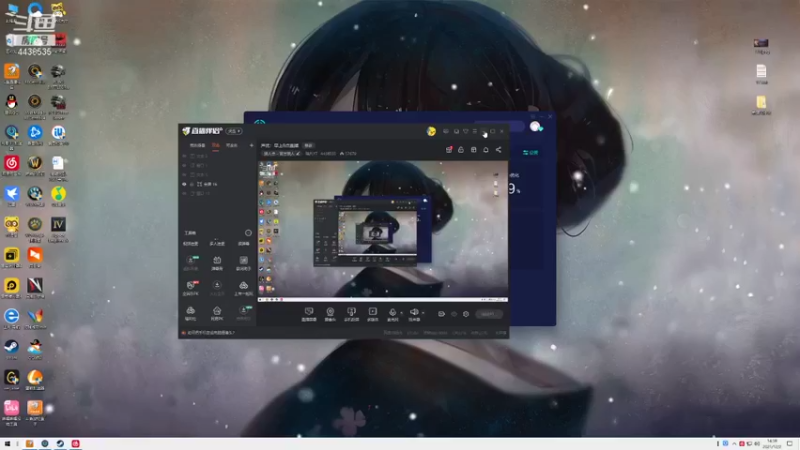Screen dimensions: 800x450
Task: Select the red highlighted scene tab
Action: click(x=216, y=145)
